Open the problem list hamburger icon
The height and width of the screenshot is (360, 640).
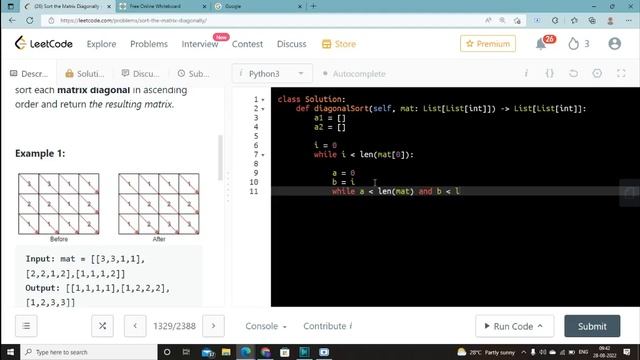[26, 326]
